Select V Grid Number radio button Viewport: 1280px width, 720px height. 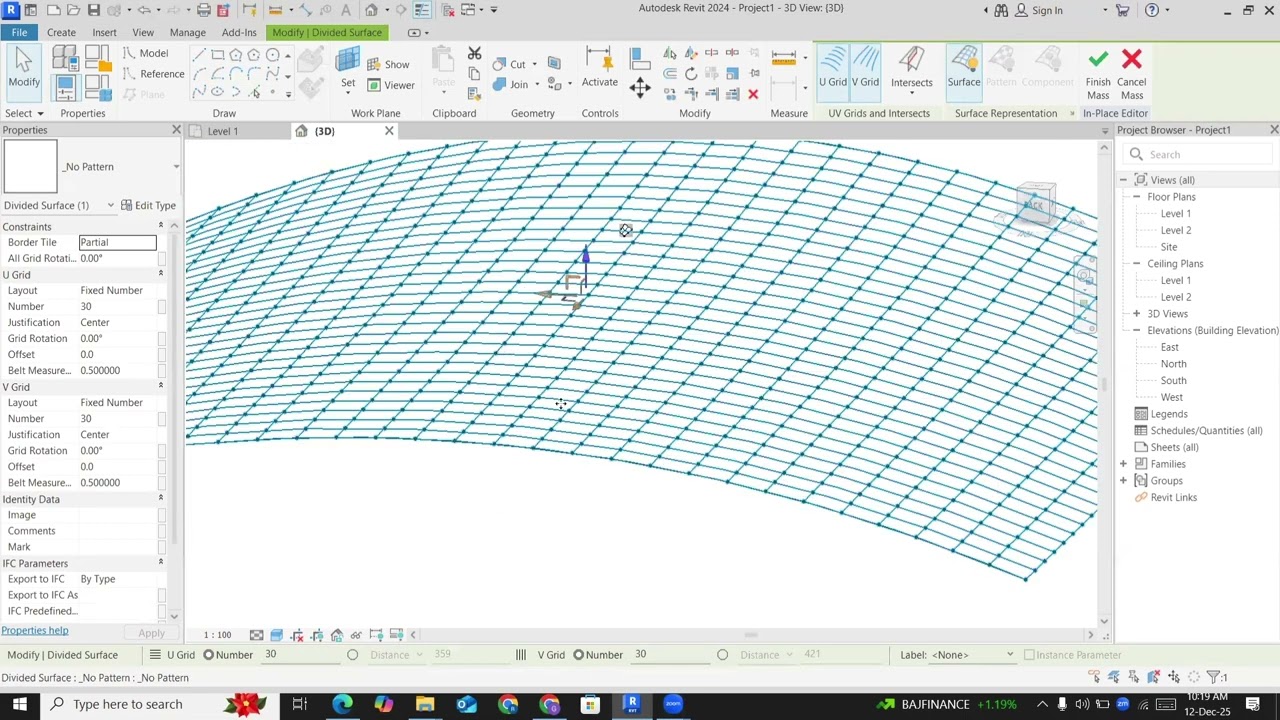click(578, 655)
